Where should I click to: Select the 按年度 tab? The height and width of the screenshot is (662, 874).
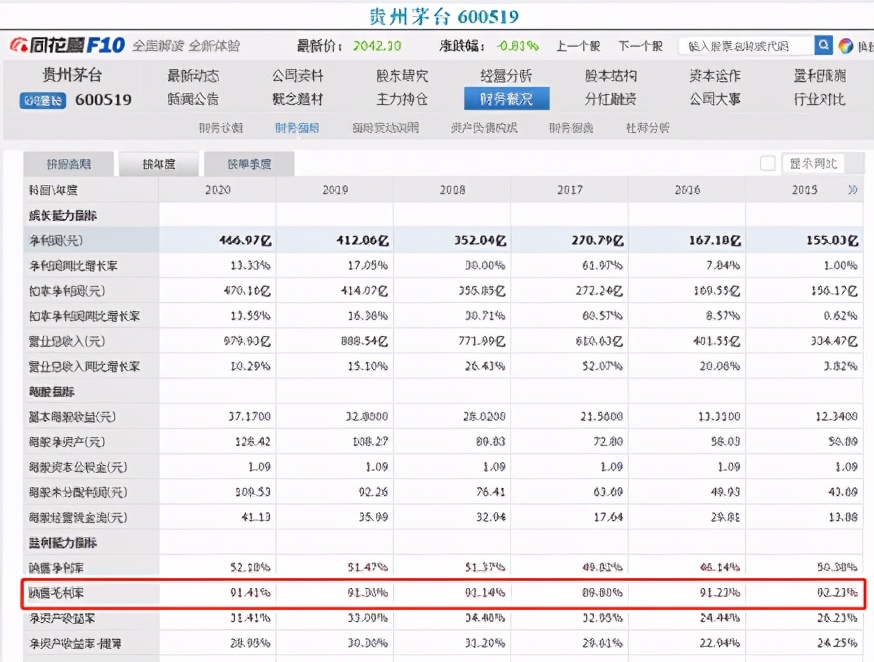coord(158,162)
